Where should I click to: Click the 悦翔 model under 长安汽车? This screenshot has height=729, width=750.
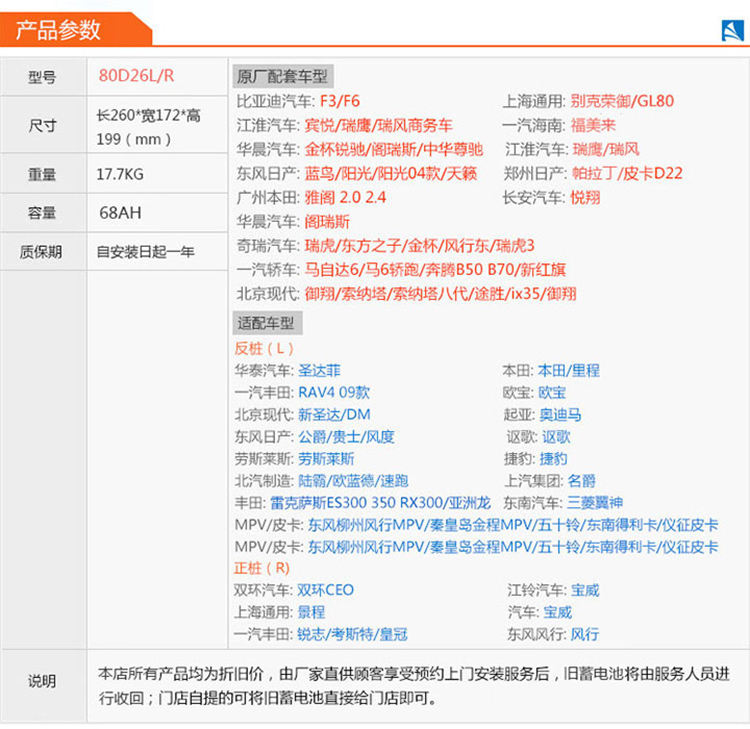[585, 198]
